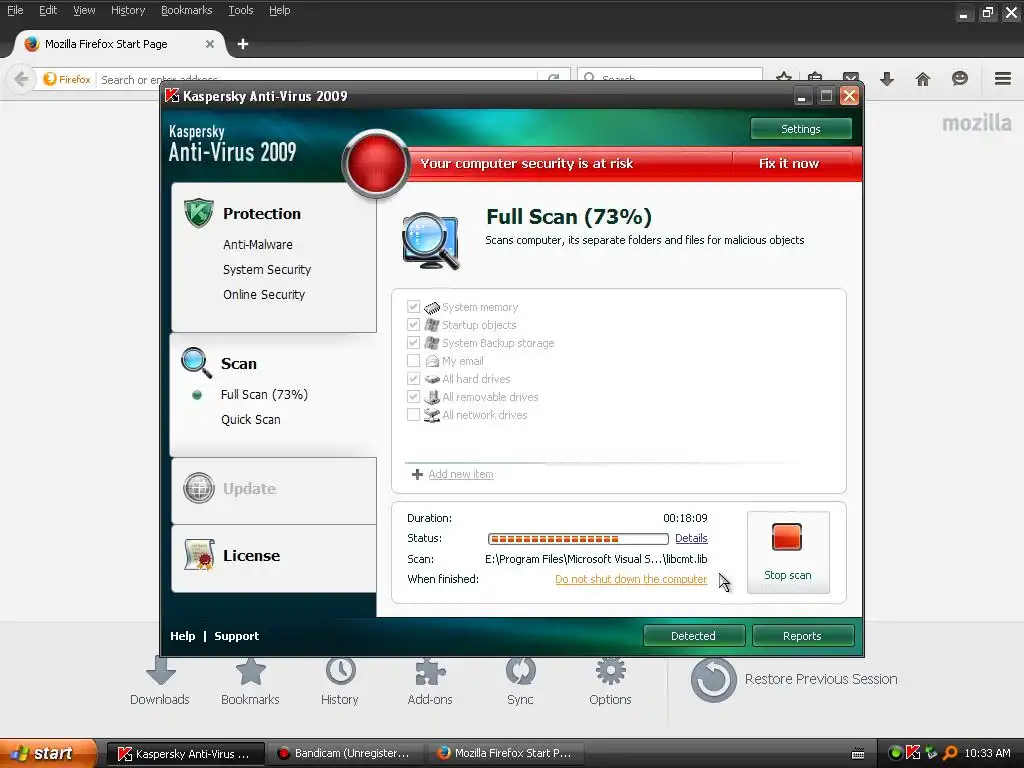Viewport: 1024px width, 768px height.
Task: Click the Scan magnifying glass icon
Action: tap(196, 363)
